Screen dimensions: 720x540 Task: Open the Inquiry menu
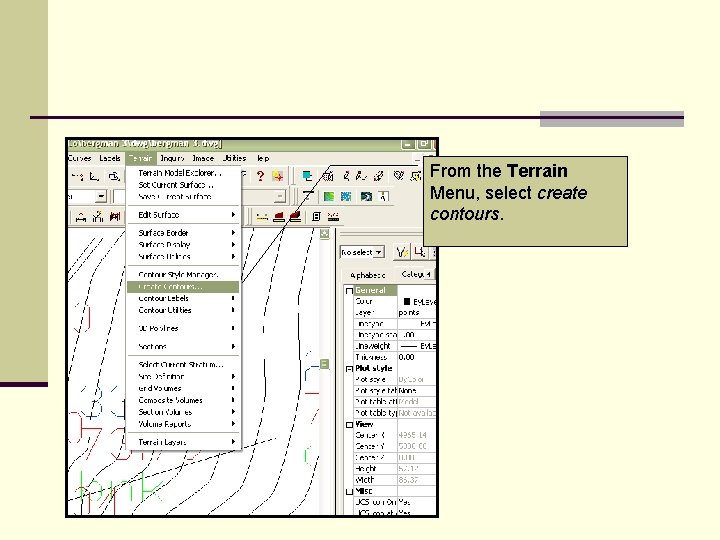[x=172, y=158]
